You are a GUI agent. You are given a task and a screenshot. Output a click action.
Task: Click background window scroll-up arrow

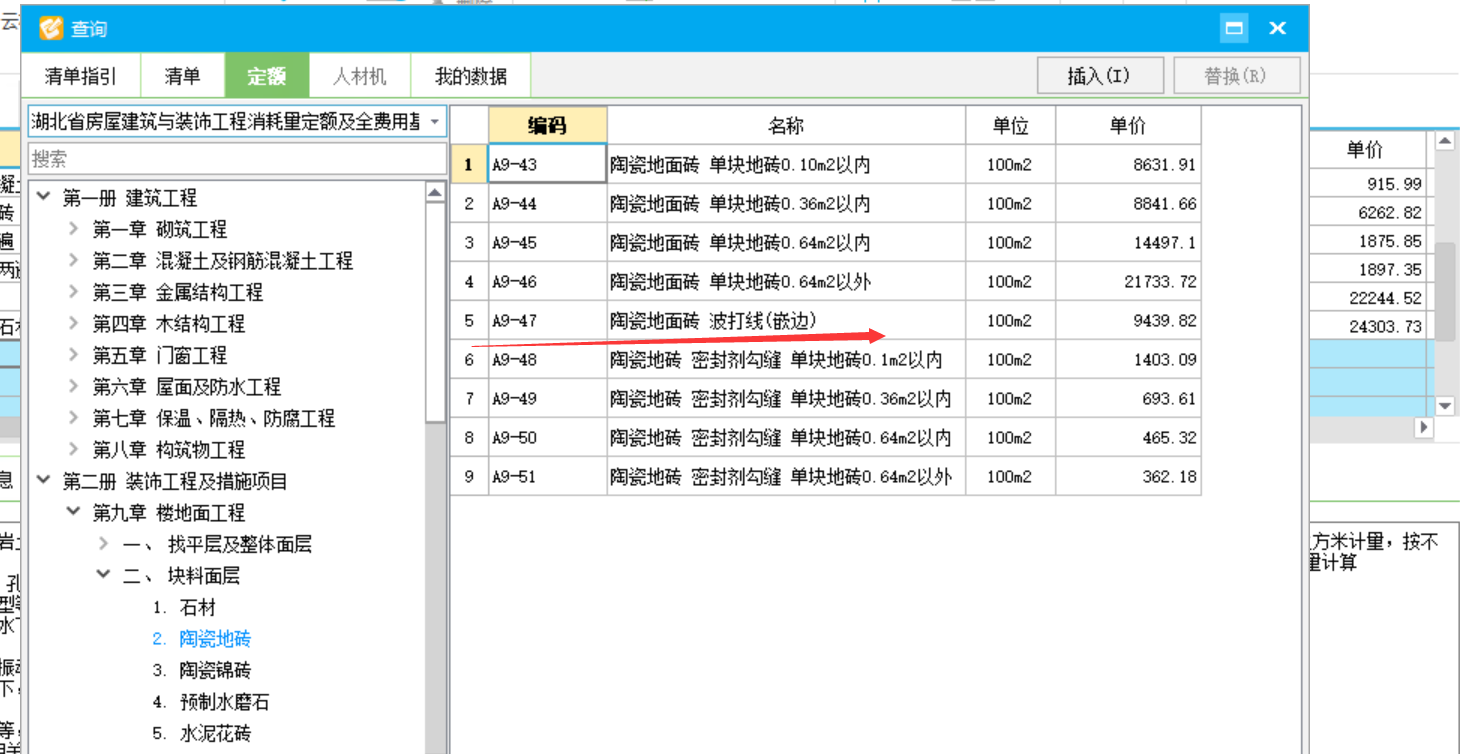(1444, 143)
